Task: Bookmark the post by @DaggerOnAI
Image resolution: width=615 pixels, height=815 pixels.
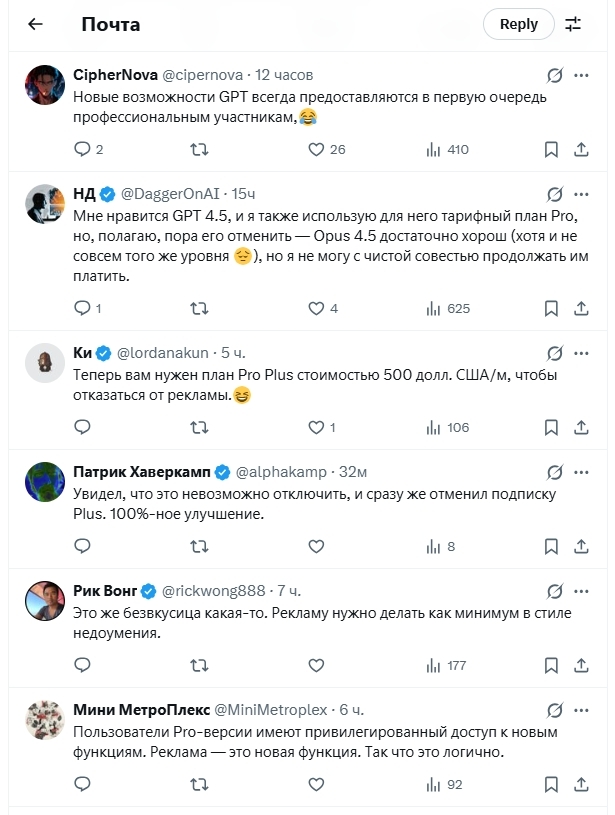Action: (551, 308)
